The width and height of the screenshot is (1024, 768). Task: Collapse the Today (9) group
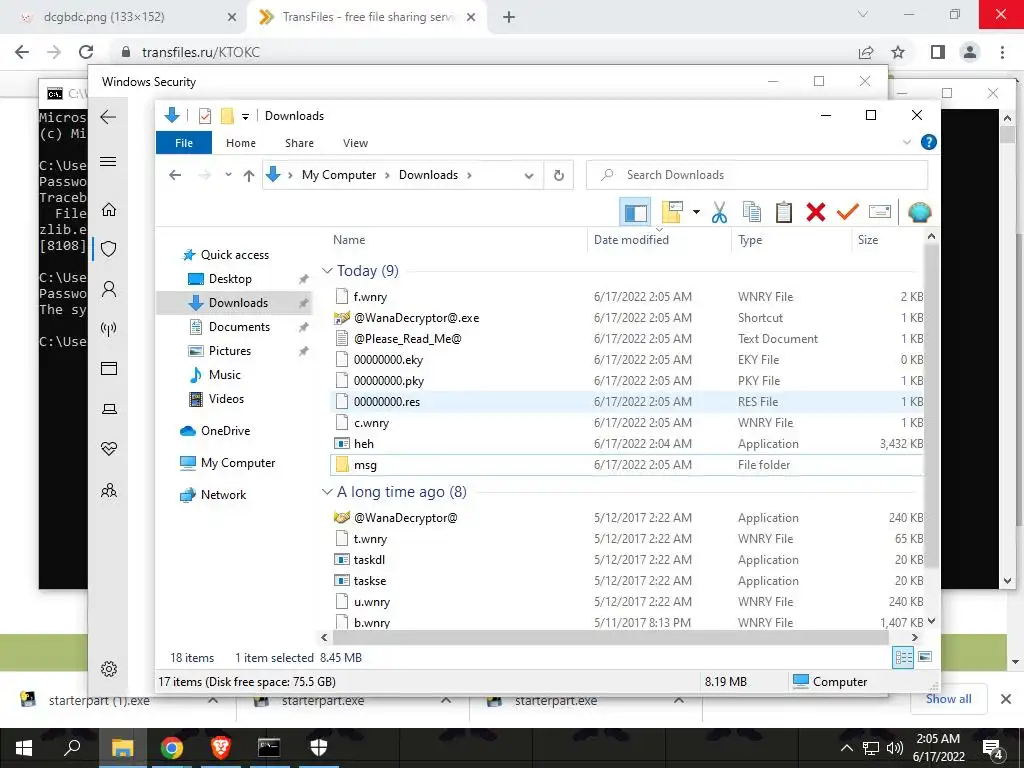[327, 270]
